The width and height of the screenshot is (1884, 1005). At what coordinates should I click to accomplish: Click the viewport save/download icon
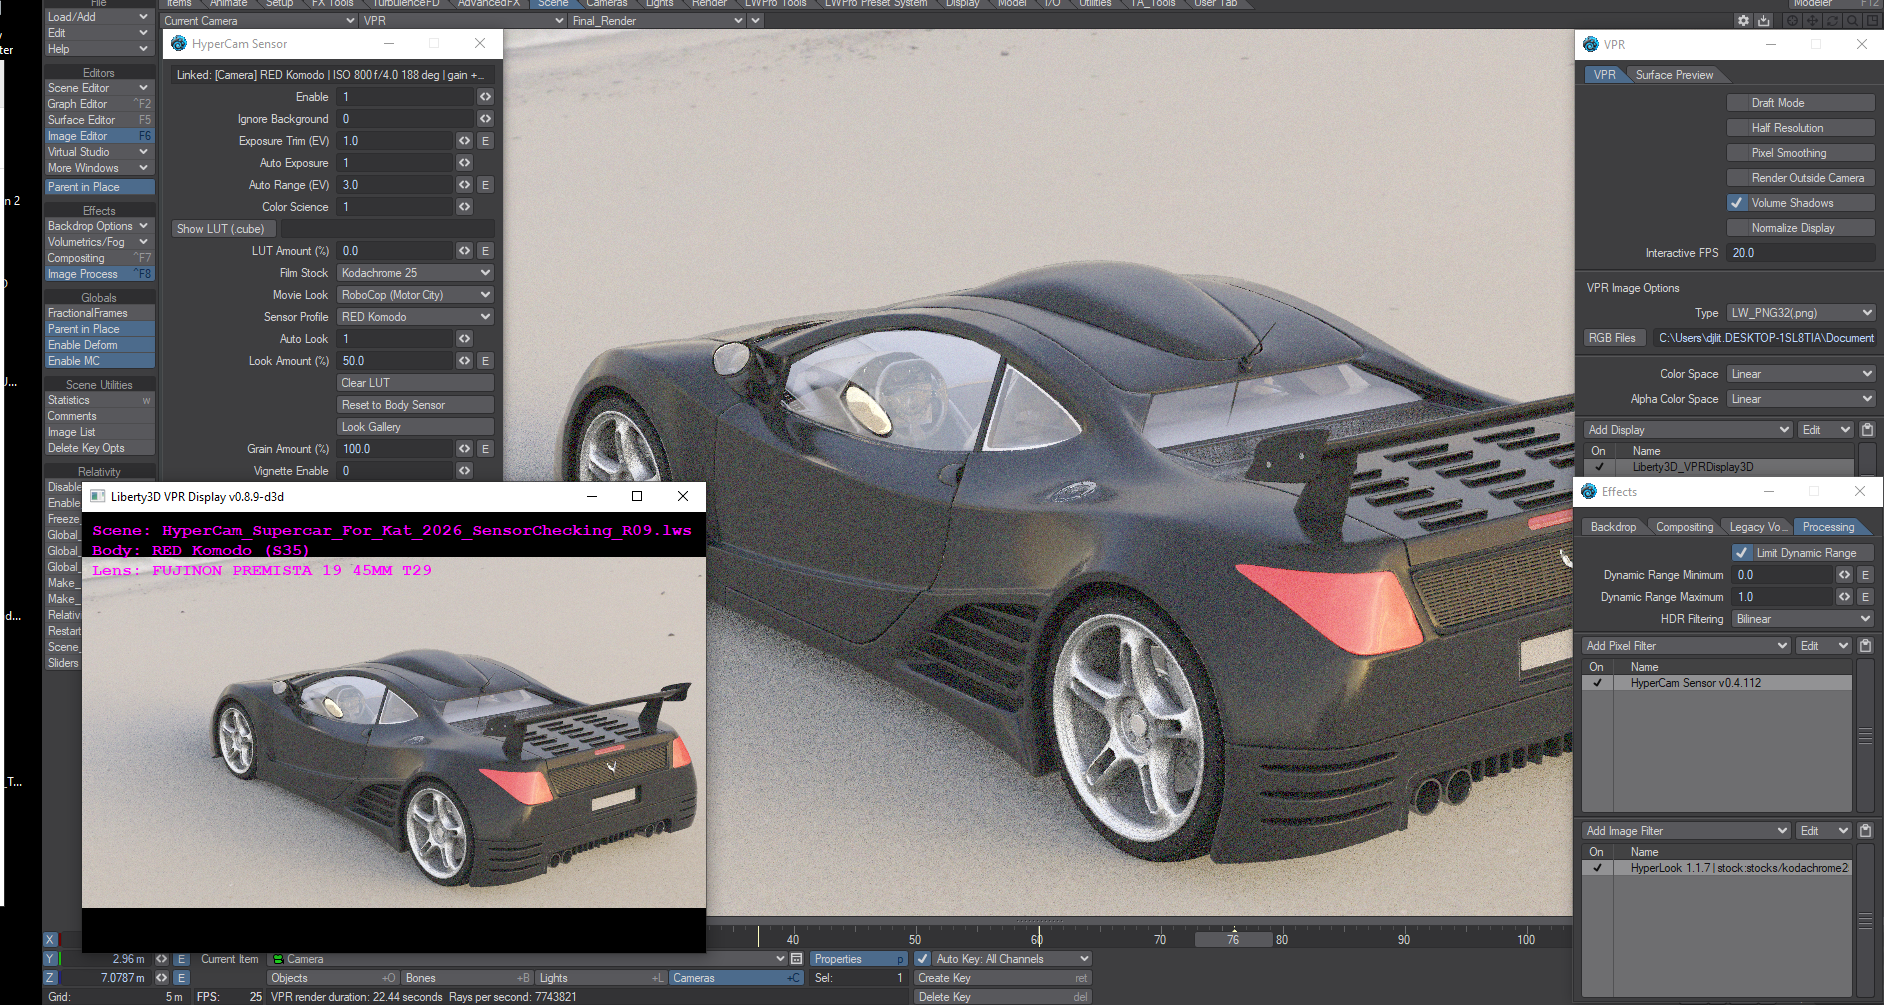[x=1763, y=20]
